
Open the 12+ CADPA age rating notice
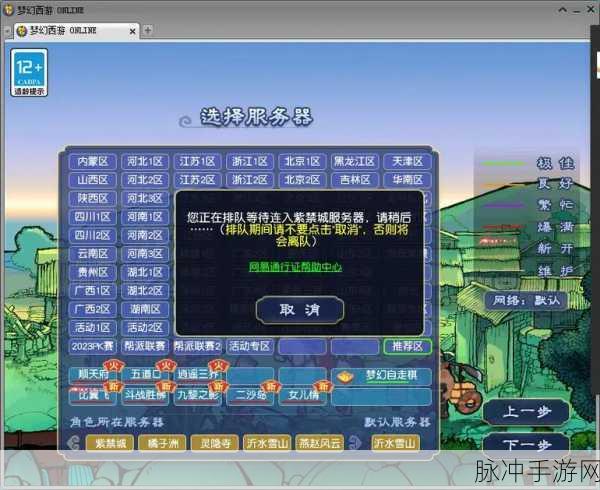(x=29, y=72)
